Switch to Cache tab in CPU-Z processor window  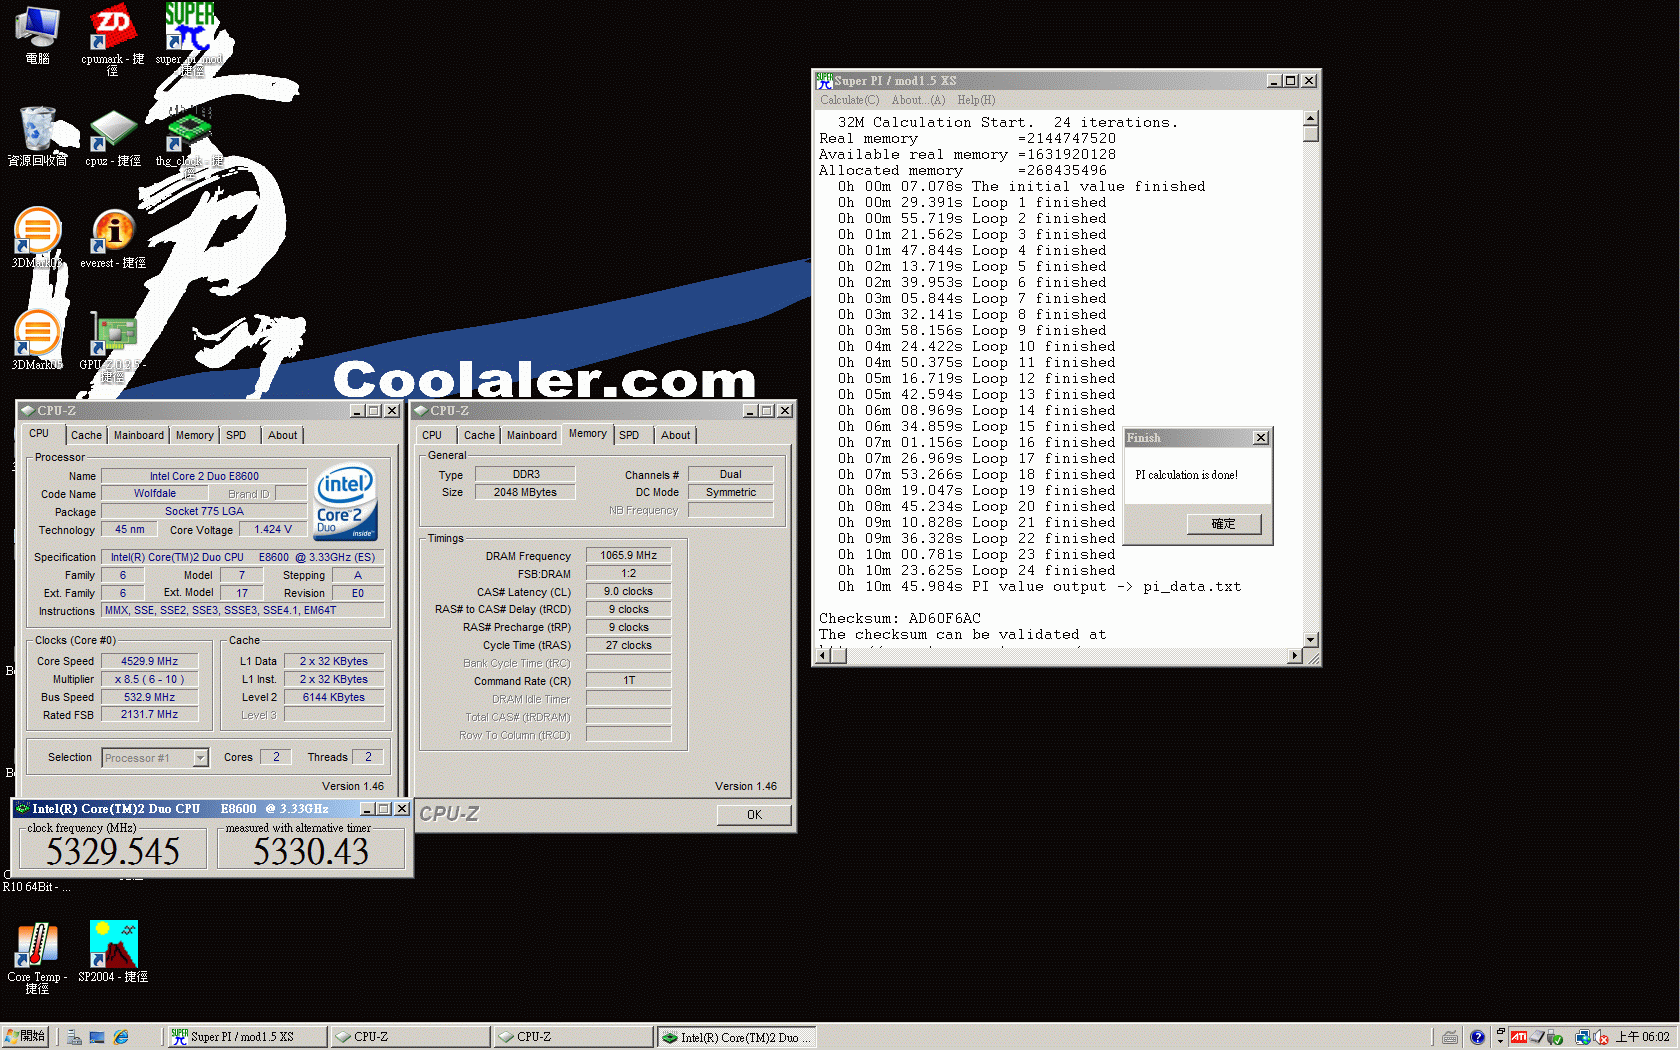click(86, 435)
